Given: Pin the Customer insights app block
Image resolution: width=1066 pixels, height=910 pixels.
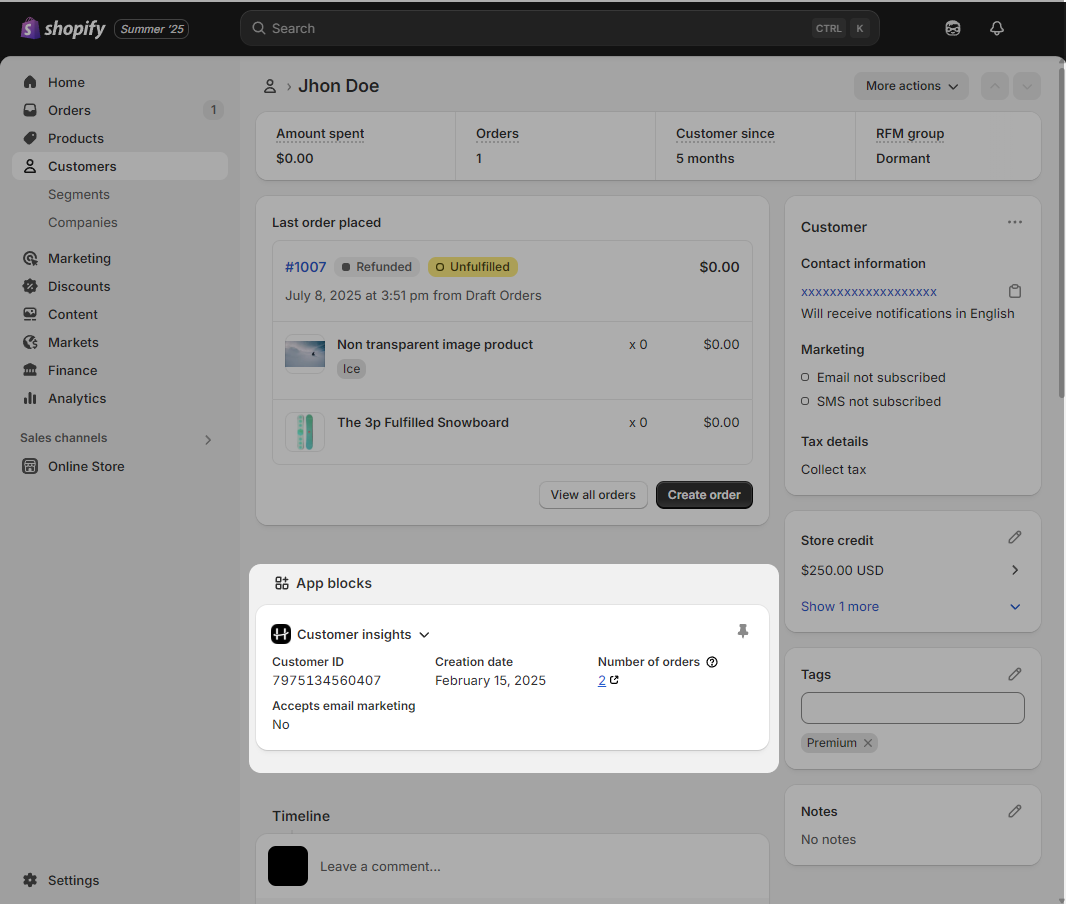Looking at the screenshot, I should [x=742, y=631].
